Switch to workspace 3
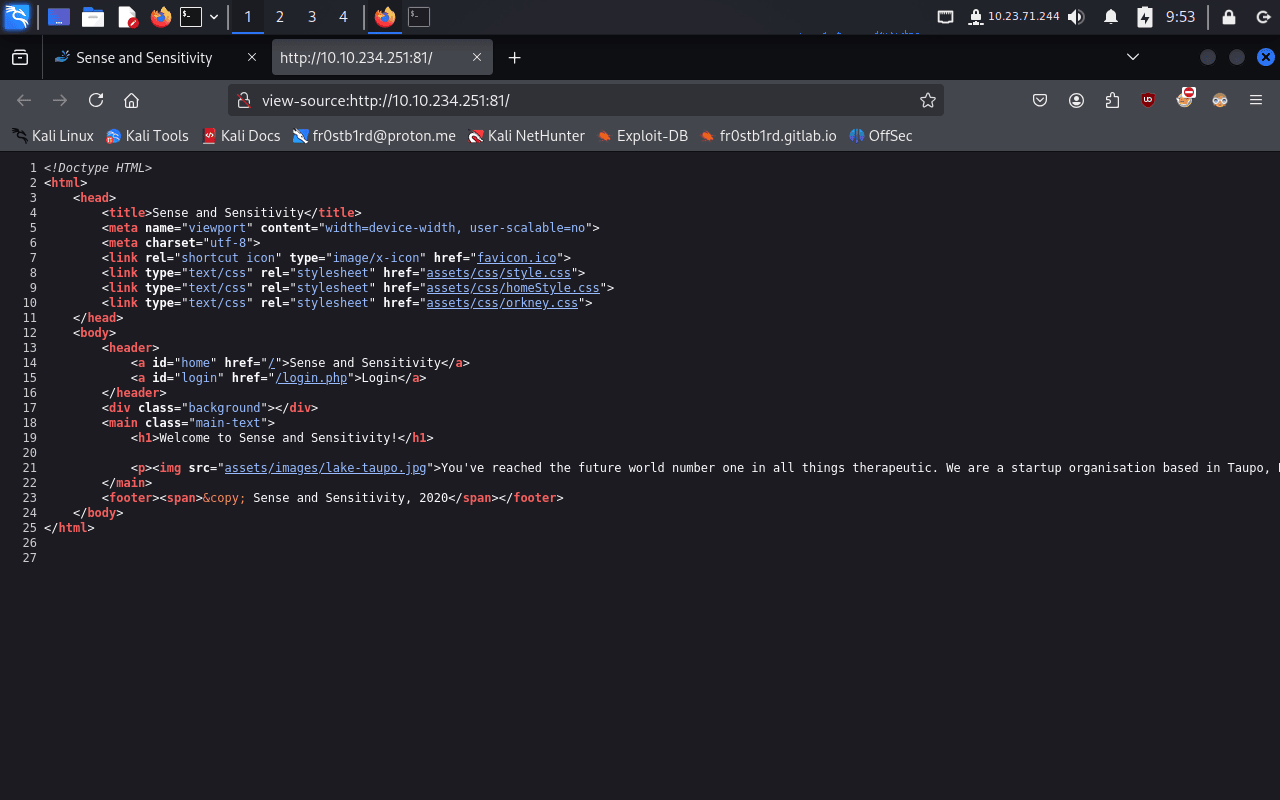 click(312, 17)
